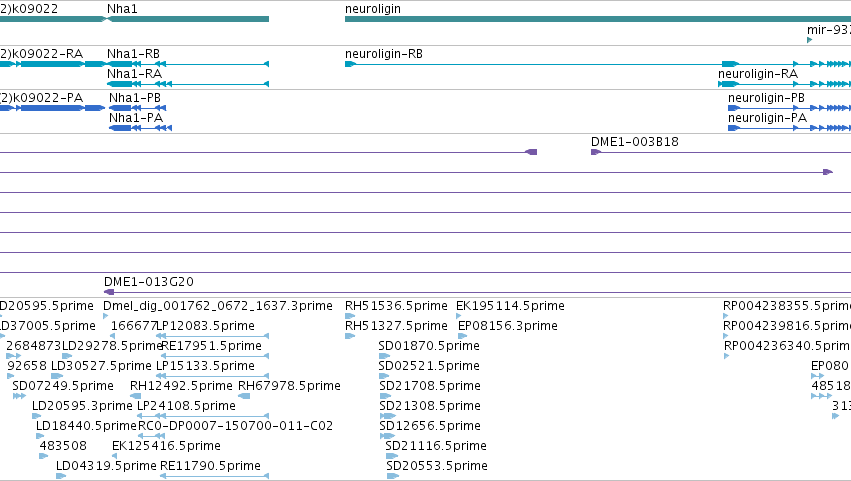Screen dimensions: 851x481
Task: Select the RH67978.5prime EST marker
Action: click(245, 396)
